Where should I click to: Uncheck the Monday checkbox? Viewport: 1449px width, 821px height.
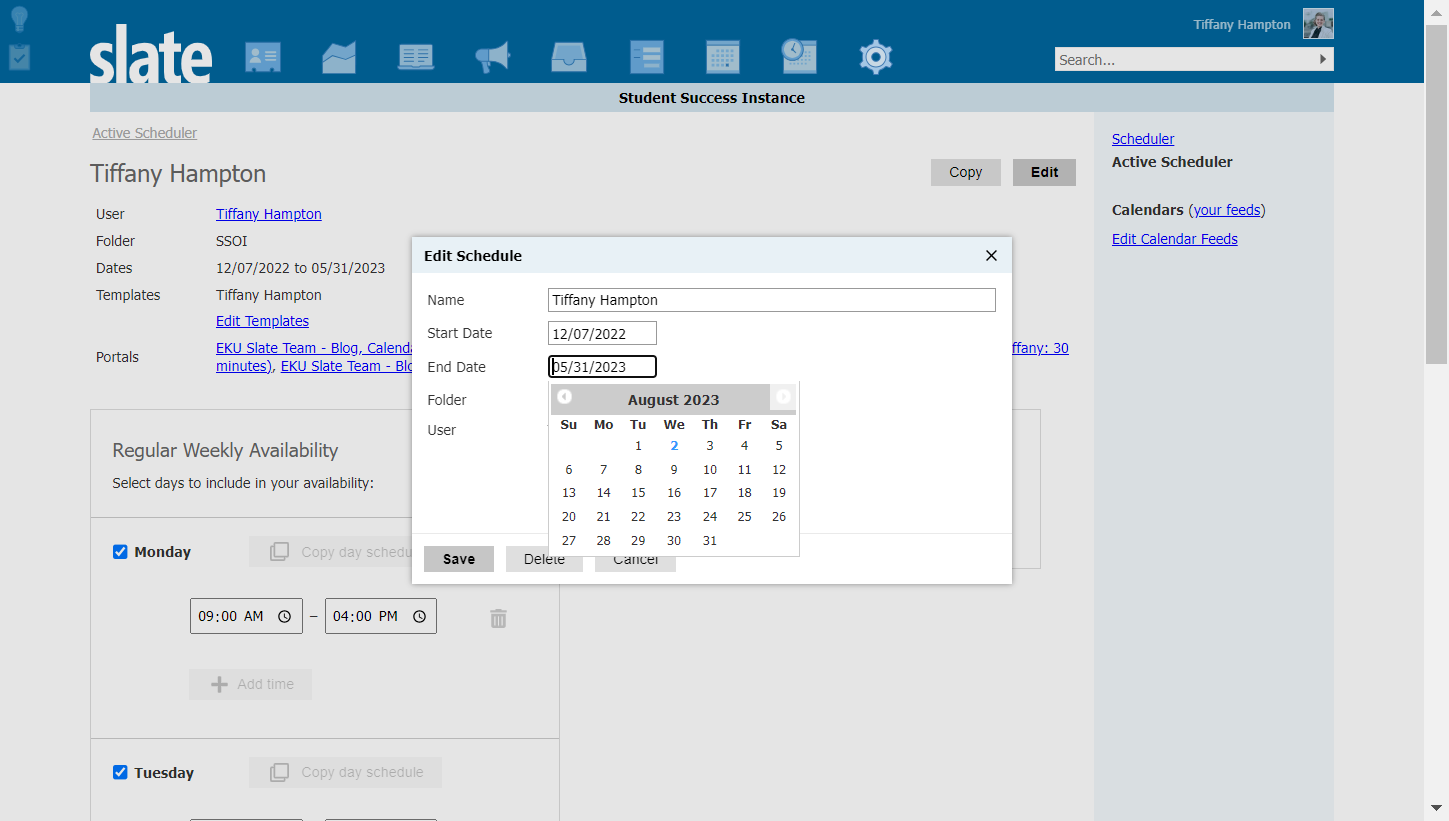[x=120, y=552]
